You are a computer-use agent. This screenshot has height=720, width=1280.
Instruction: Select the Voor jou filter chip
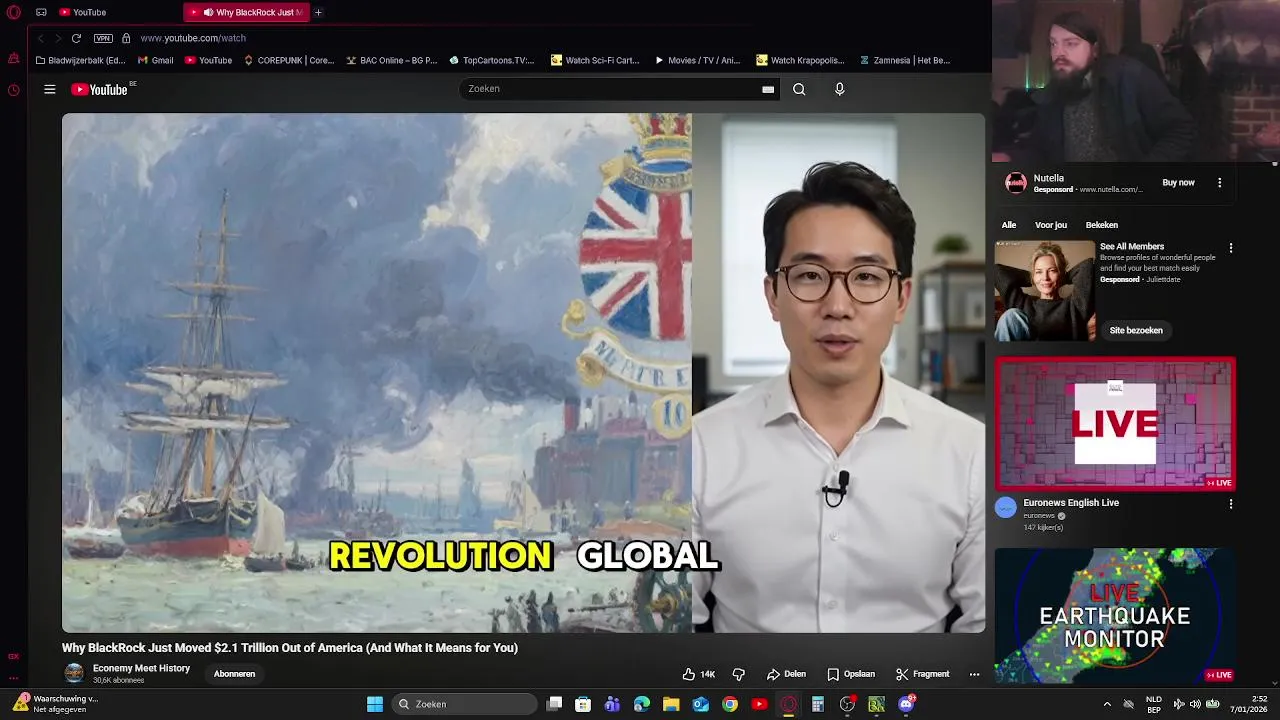[x=1051, y=225]
